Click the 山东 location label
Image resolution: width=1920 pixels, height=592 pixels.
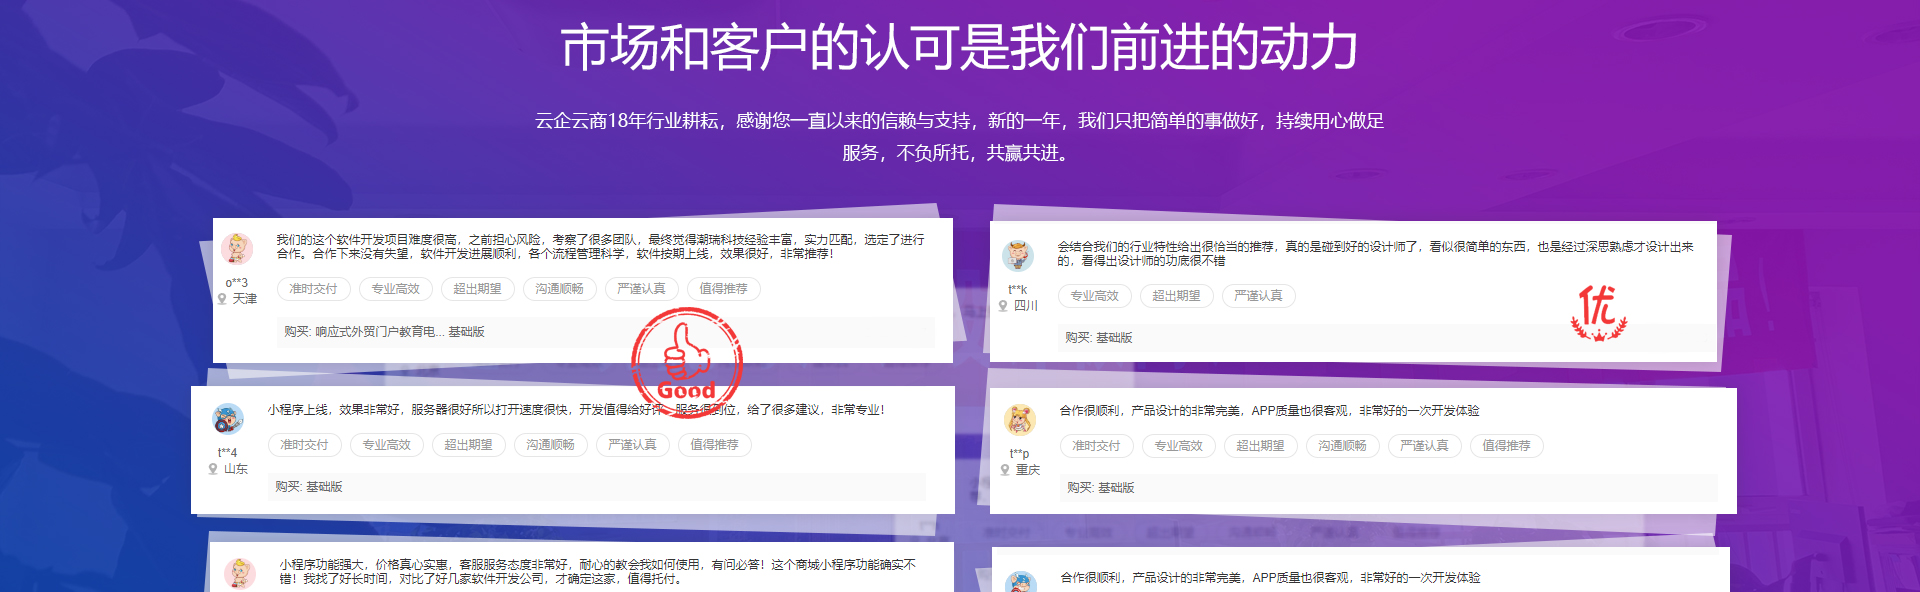click(236, 469)
